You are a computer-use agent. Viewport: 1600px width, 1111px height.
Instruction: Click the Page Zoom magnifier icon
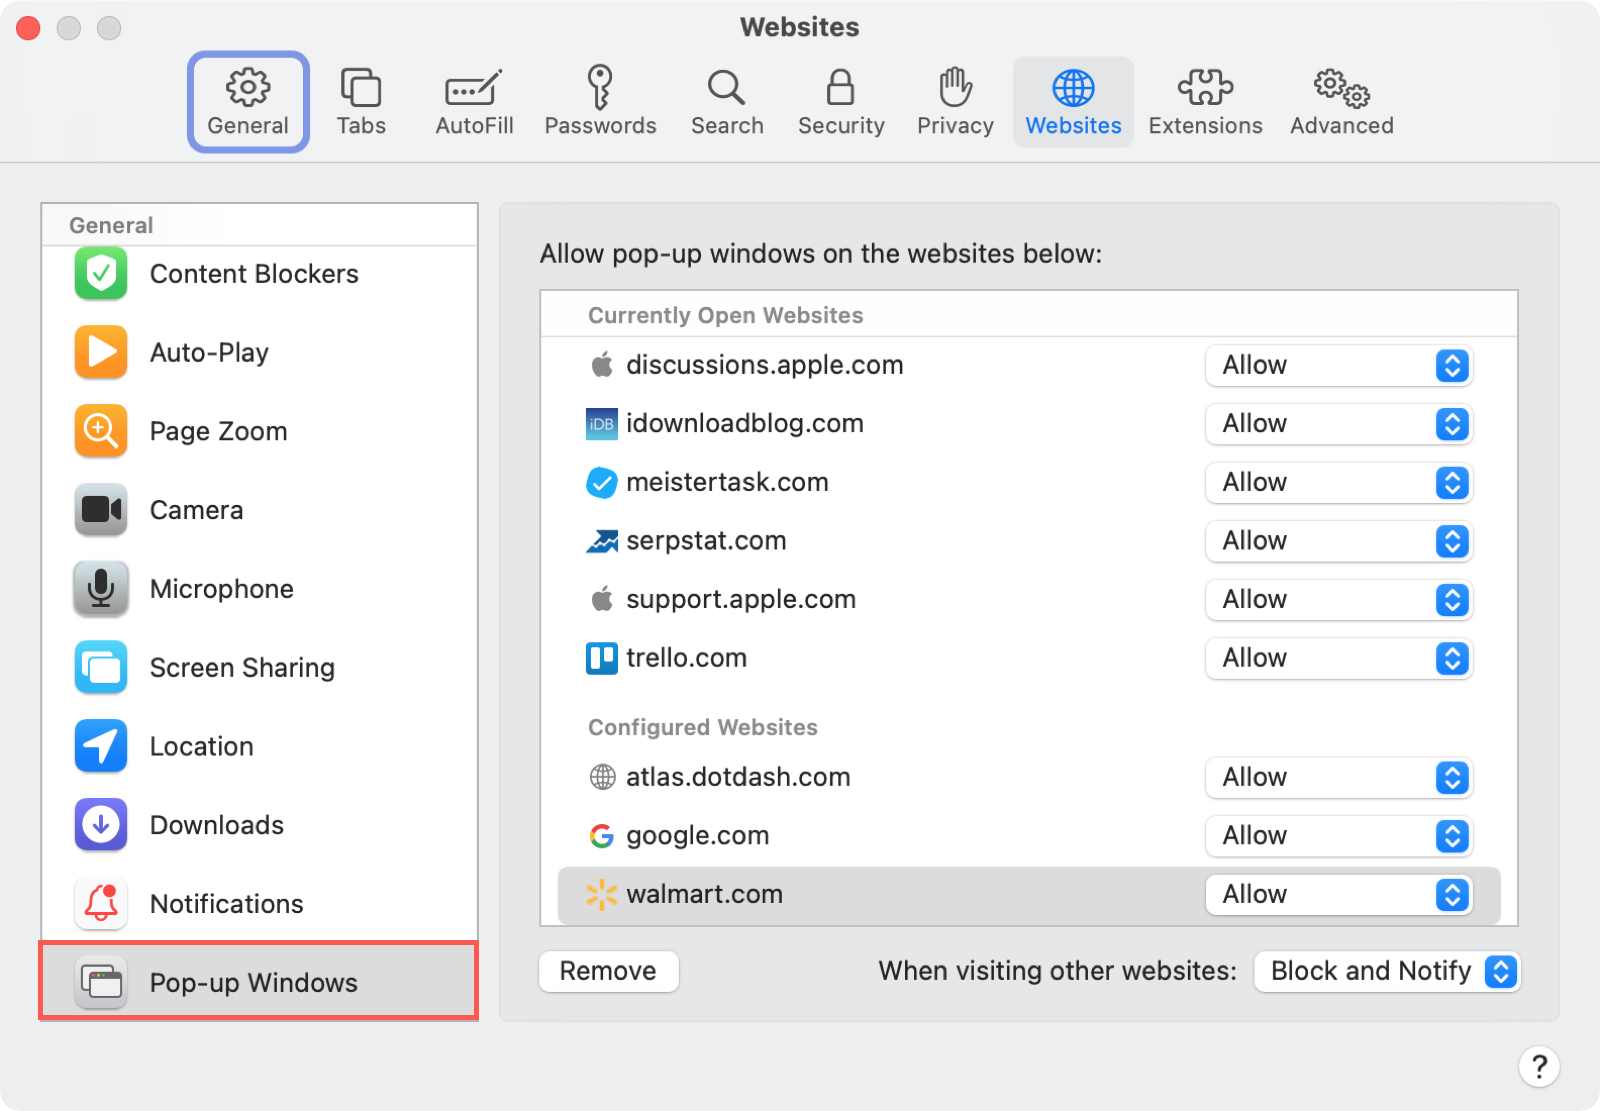coord(101,431)
